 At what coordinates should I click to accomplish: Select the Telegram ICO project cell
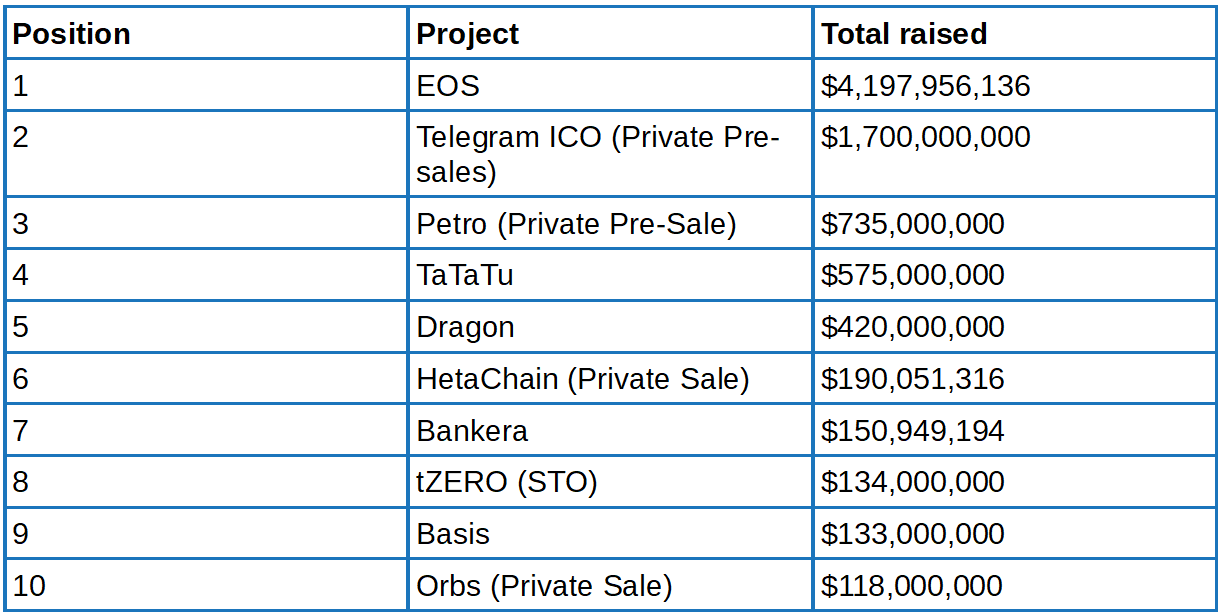(598, 154)
